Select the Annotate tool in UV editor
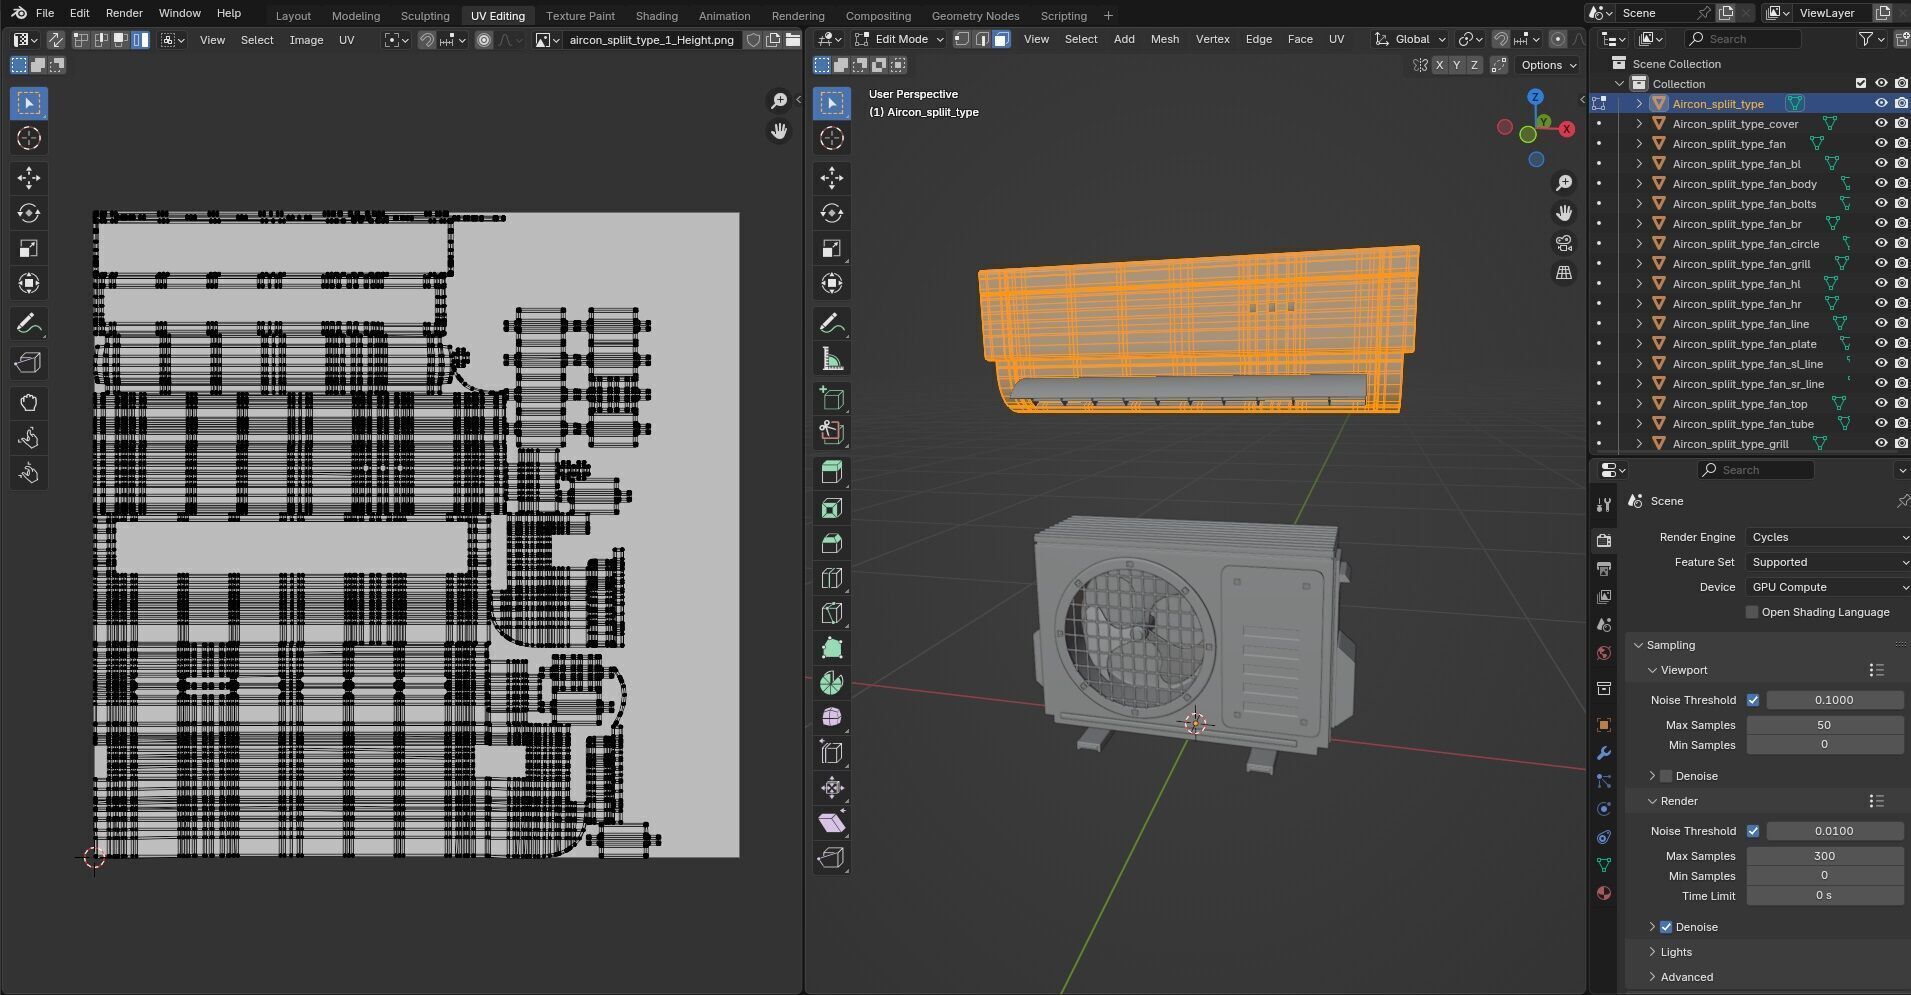 click(x=29, y=323)
